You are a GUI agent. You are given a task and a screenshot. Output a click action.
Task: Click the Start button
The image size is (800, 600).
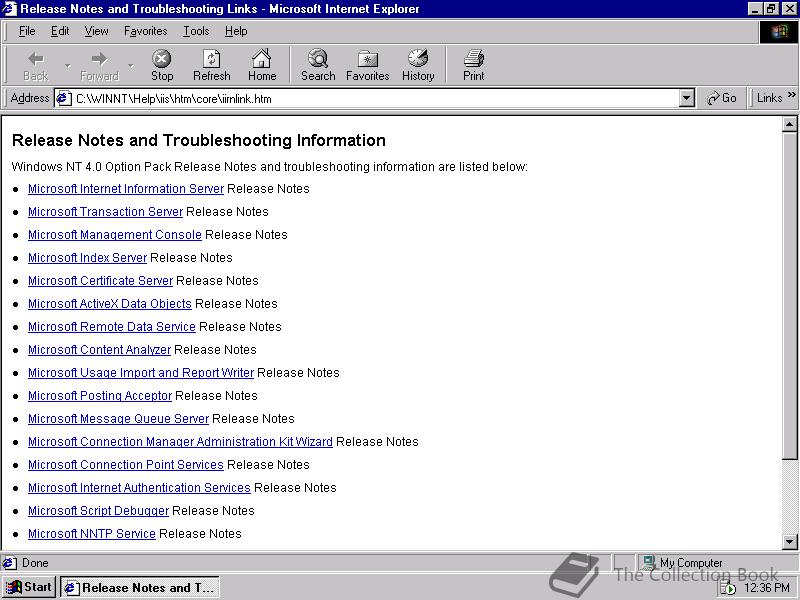[x=29, y=587]
